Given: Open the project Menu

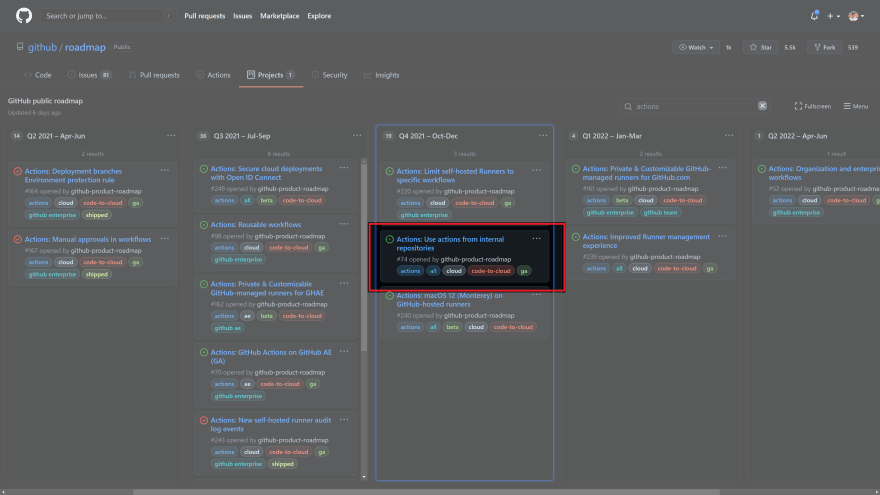Looking at the screenshot, I should pyautogui.click(x=855, y=106).
